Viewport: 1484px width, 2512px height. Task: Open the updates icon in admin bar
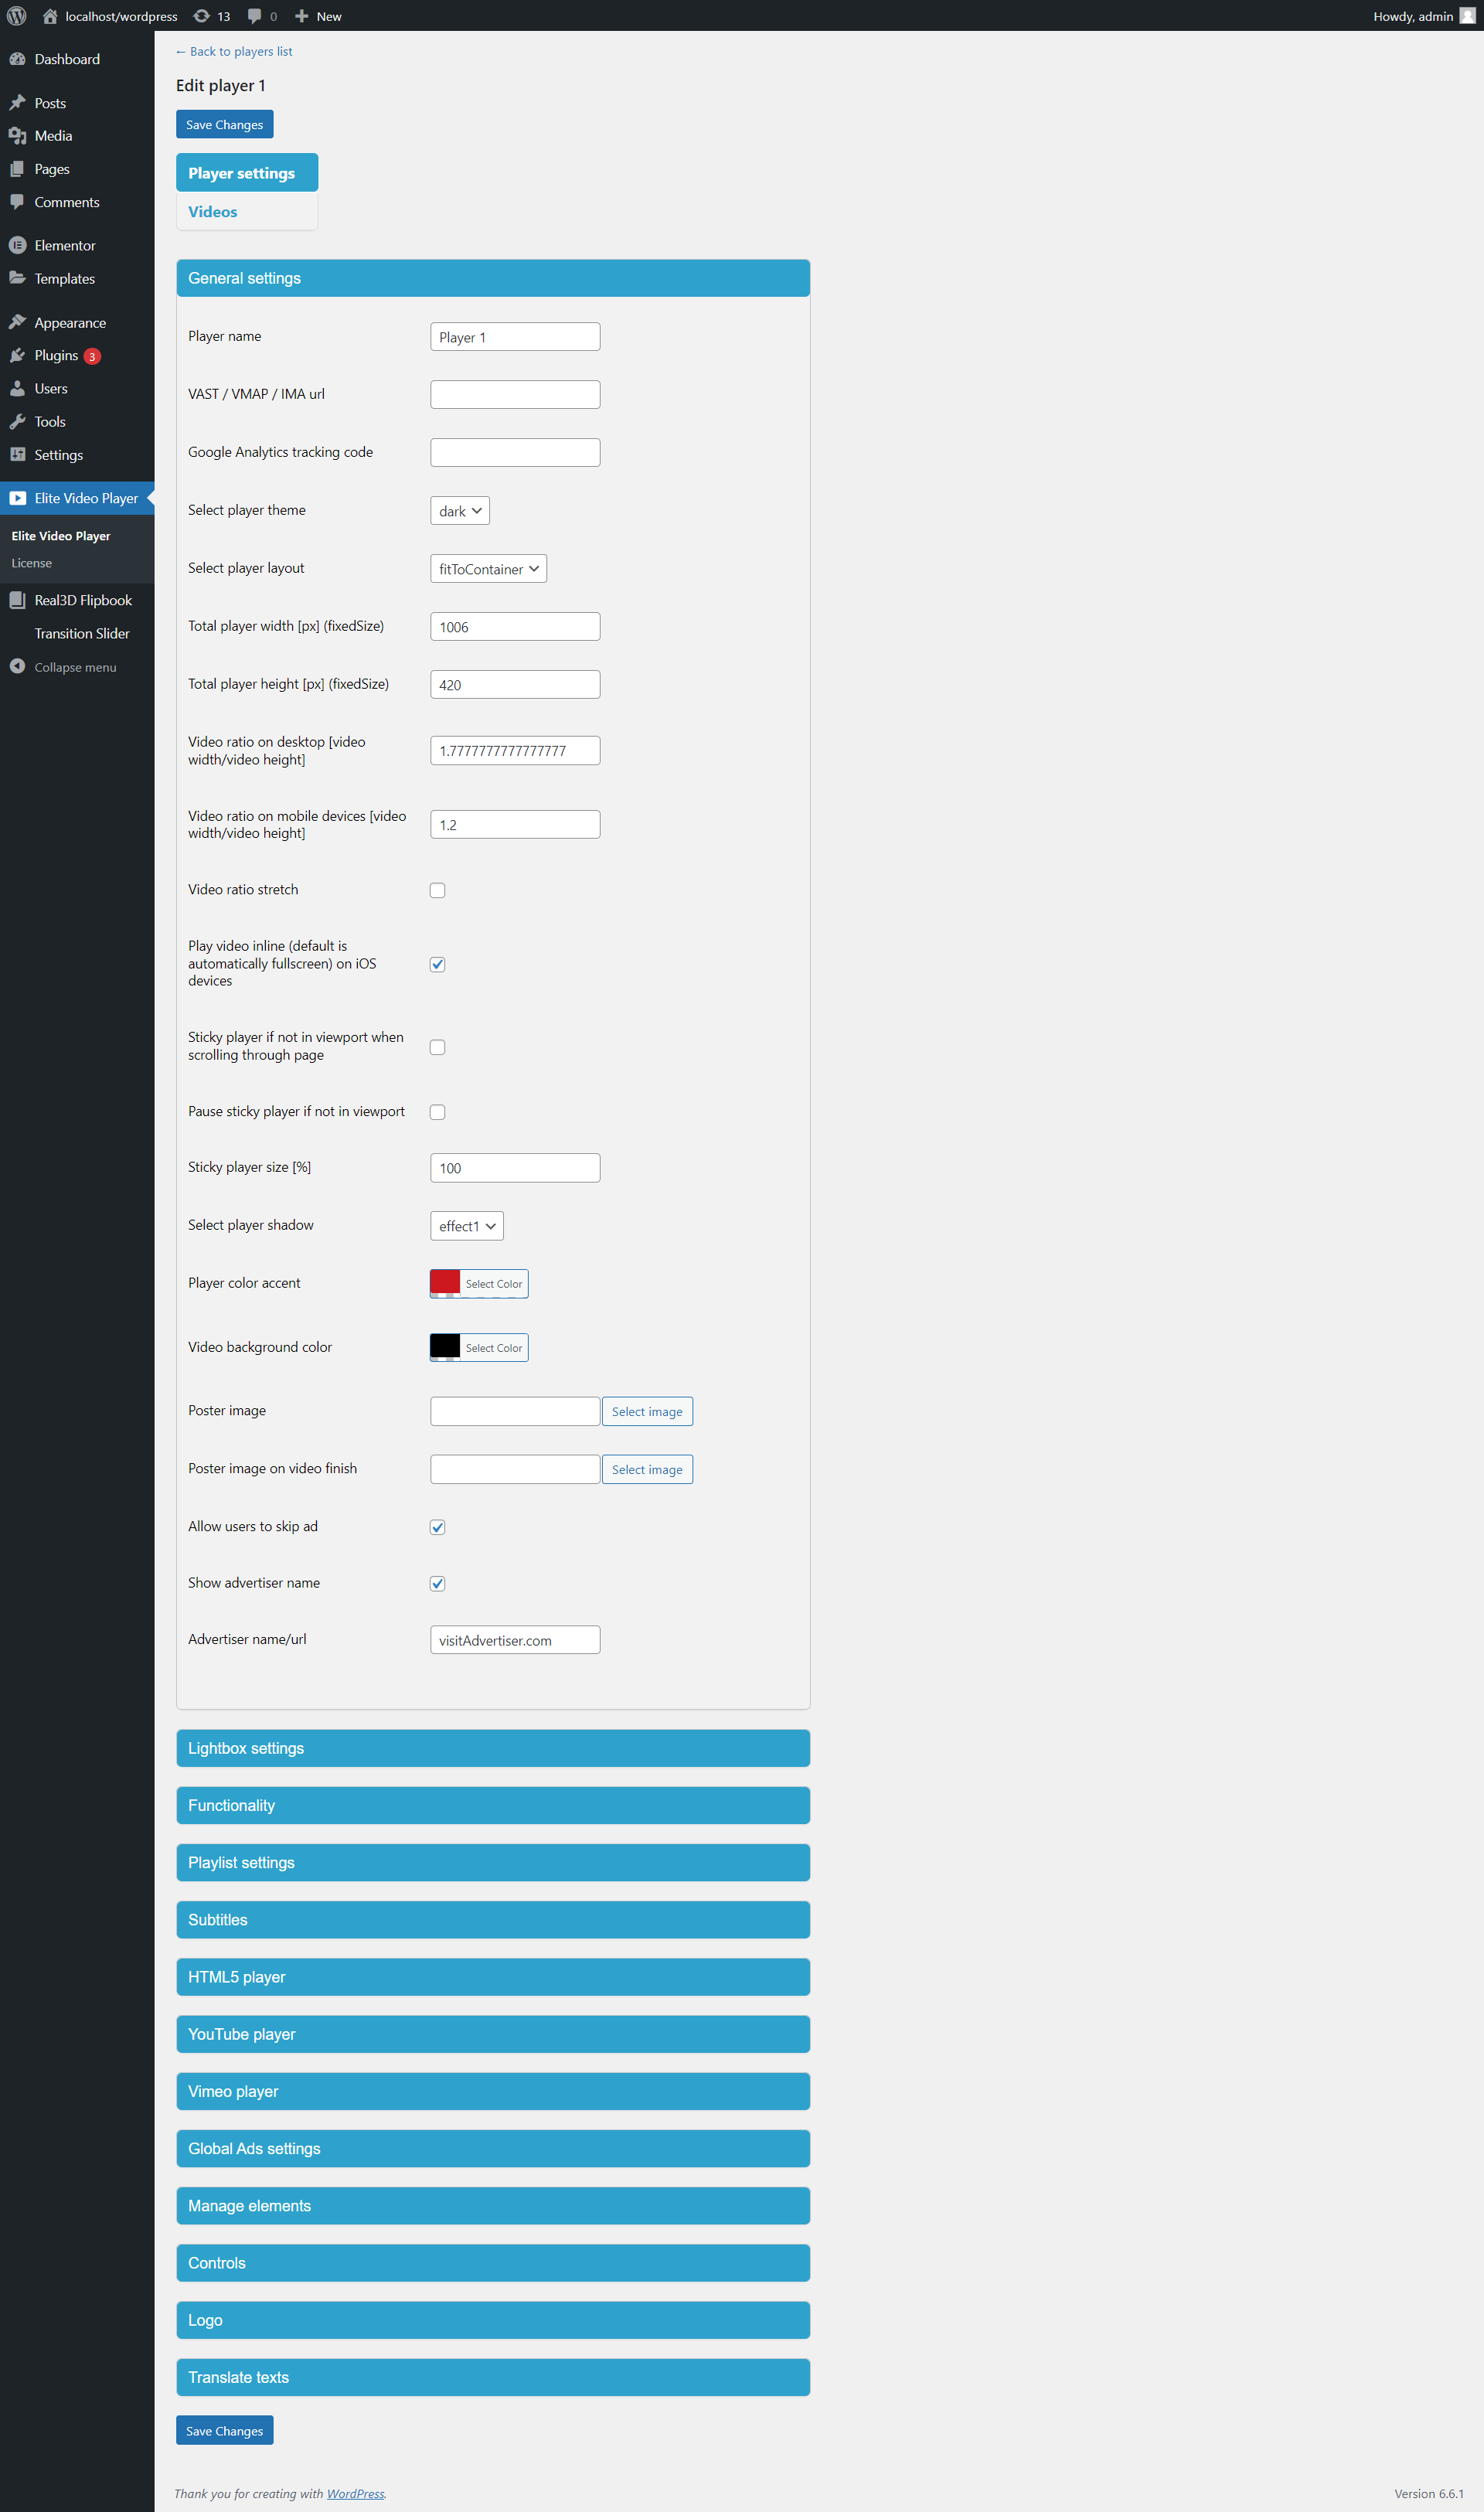pyautogui.click(x=202, y=16)
